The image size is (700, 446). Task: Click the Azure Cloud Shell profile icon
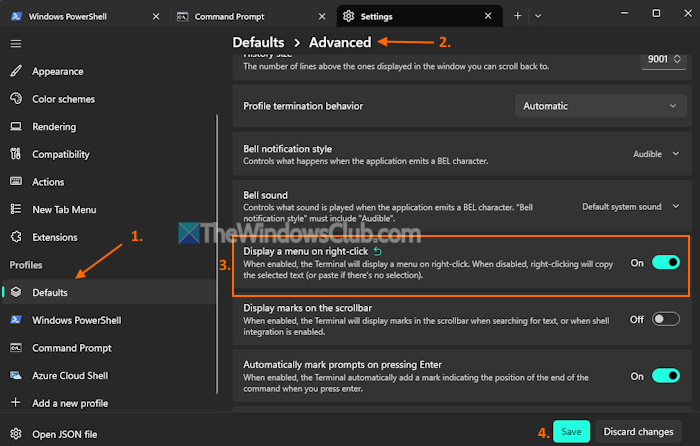(16, 375)
